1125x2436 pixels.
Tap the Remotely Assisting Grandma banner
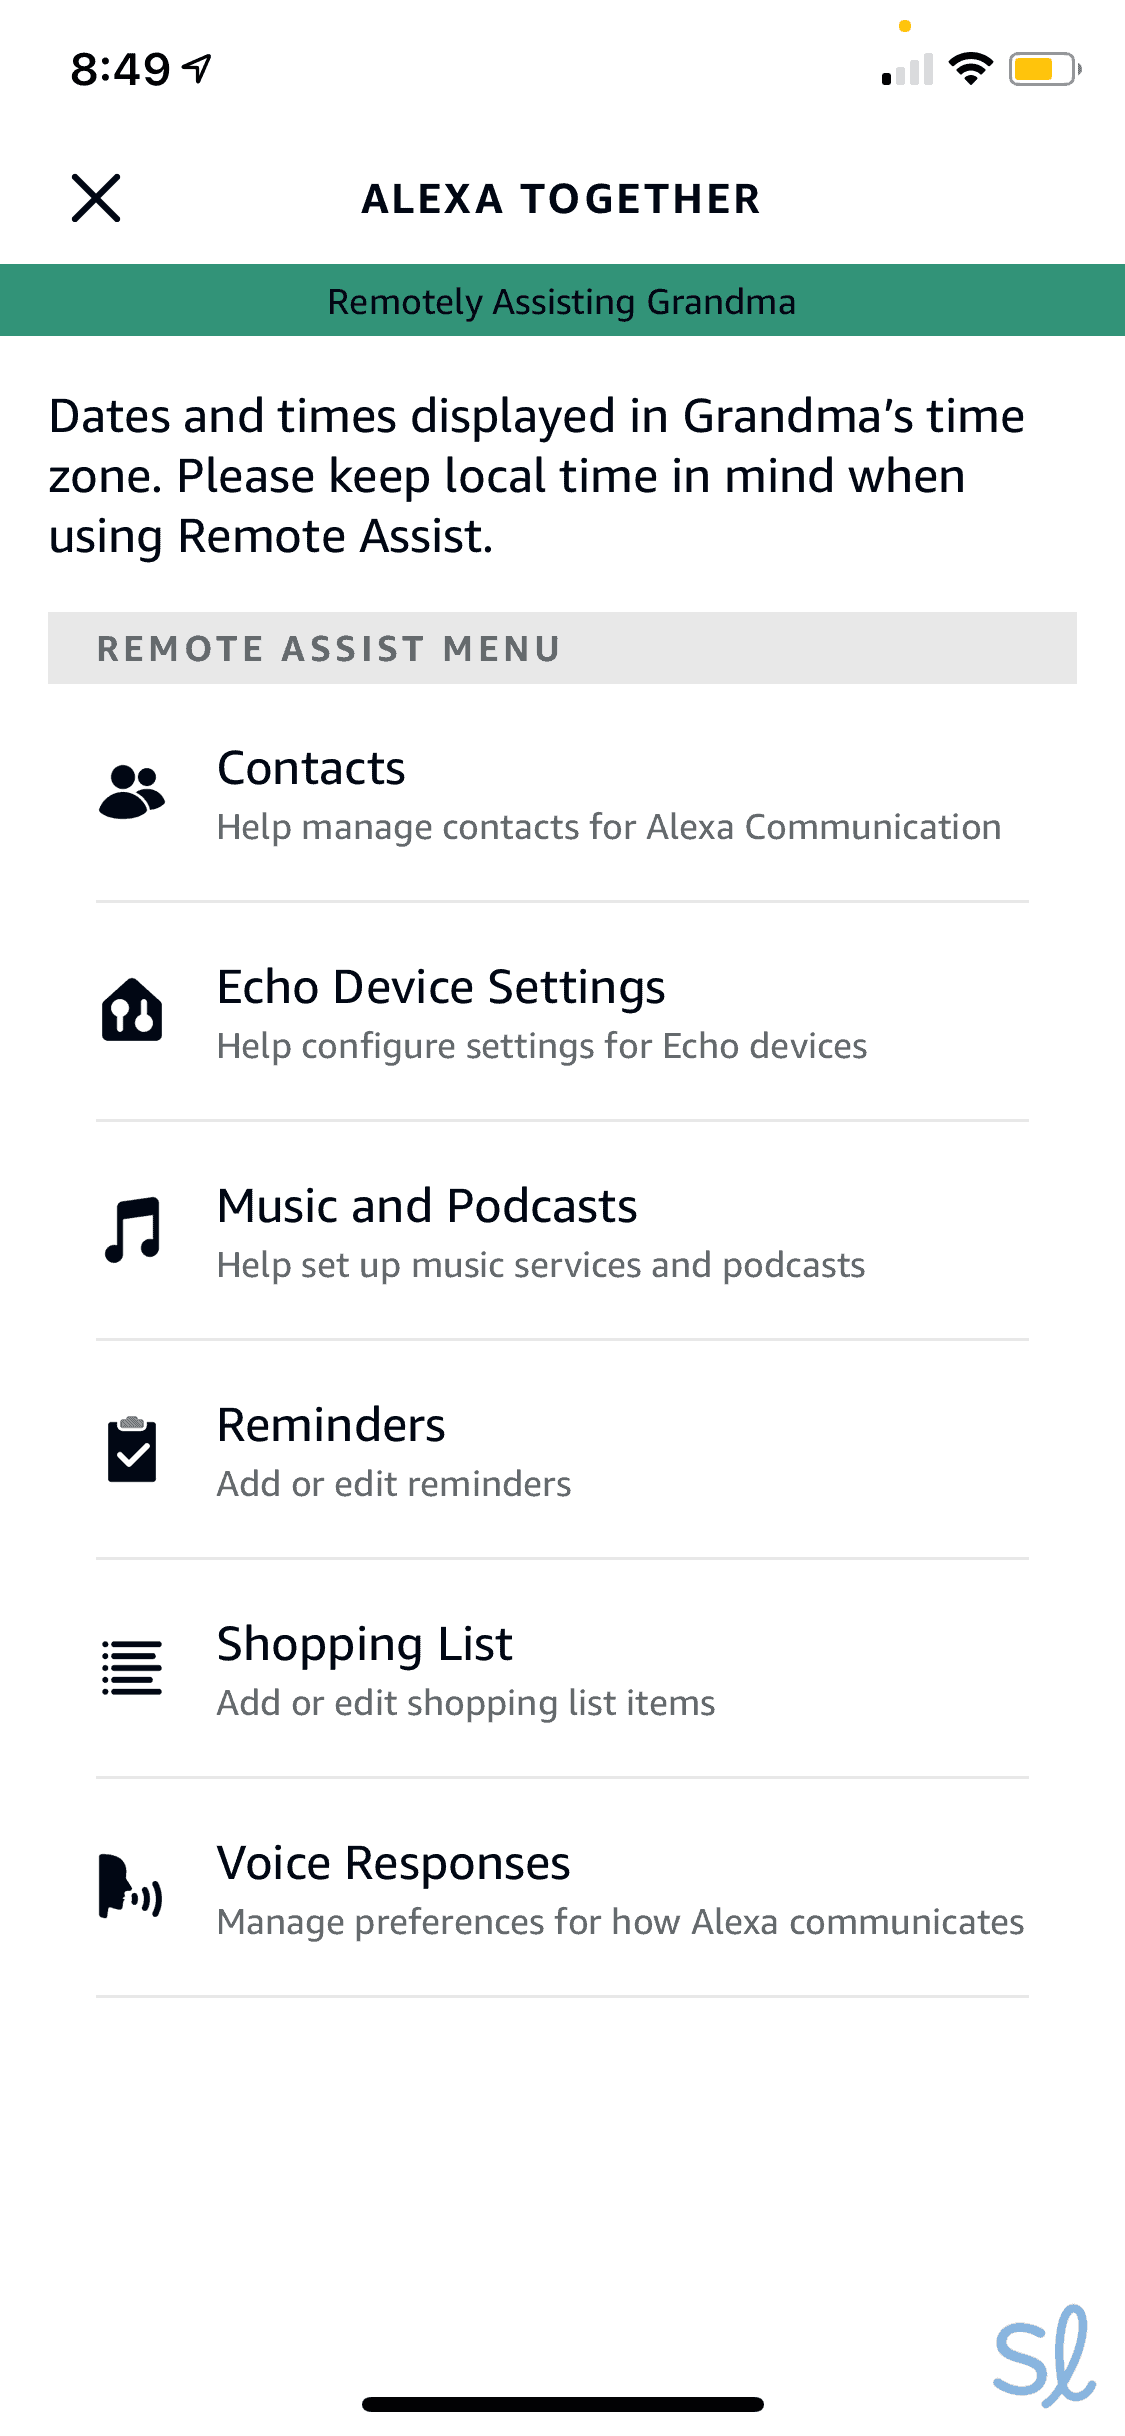[x=562, y=301]
